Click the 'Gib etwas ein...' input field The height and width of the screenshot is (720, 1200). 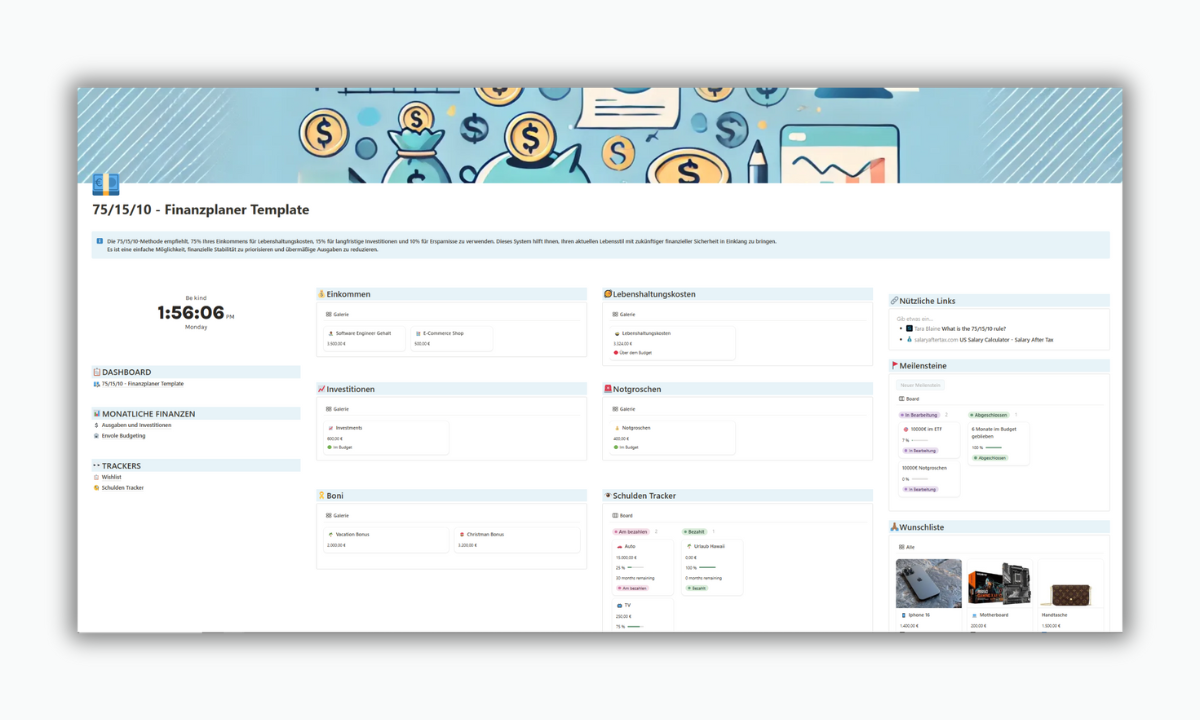tap(915, 319)
